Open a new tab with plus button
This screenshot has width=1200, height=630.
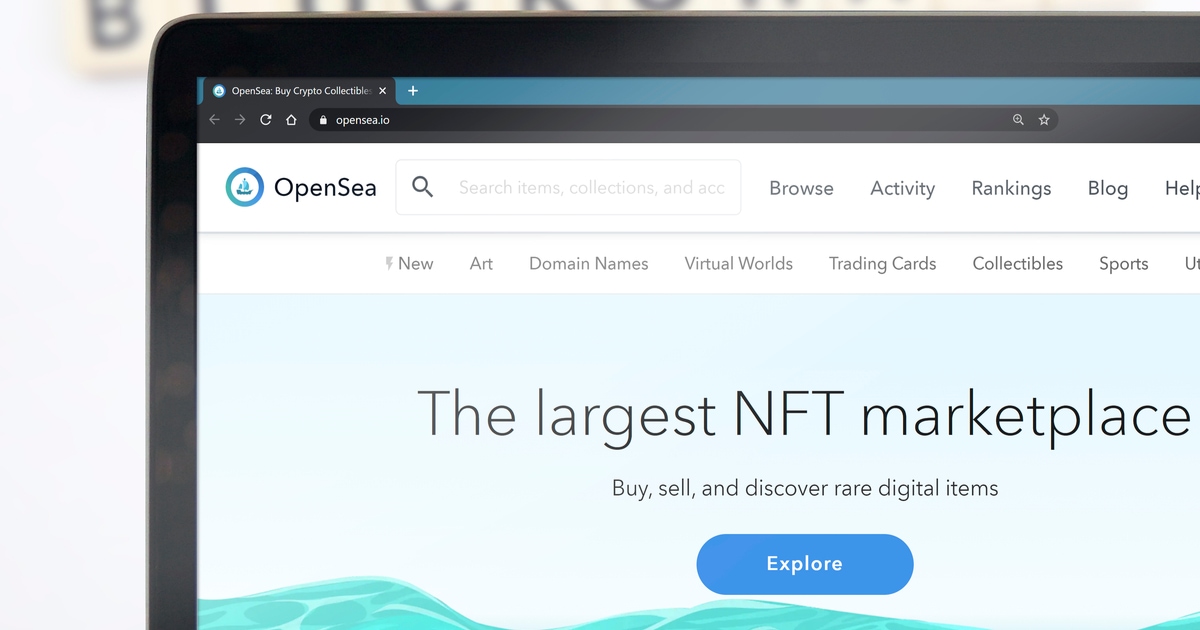click(x=413, y=91)
